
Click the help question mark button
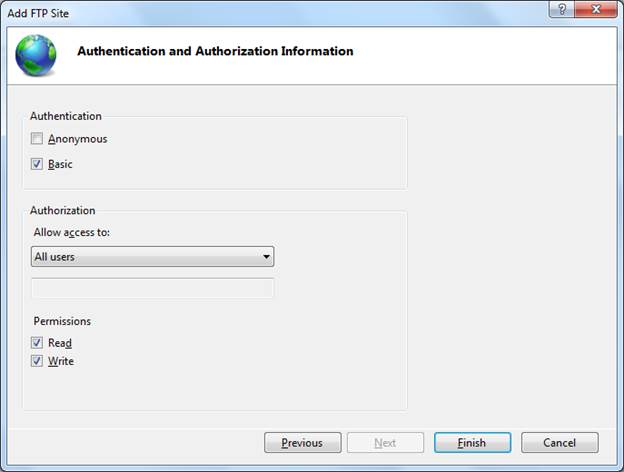[x=562, y=9]
